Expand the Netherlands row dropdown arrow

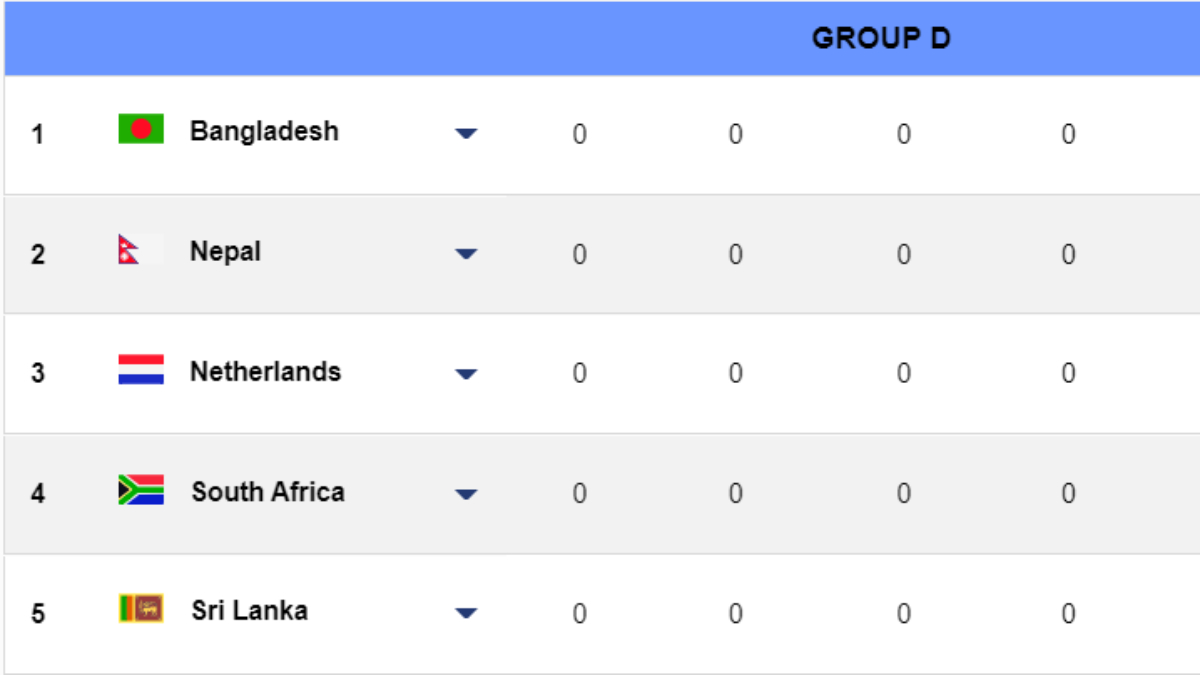pos(466,374)
